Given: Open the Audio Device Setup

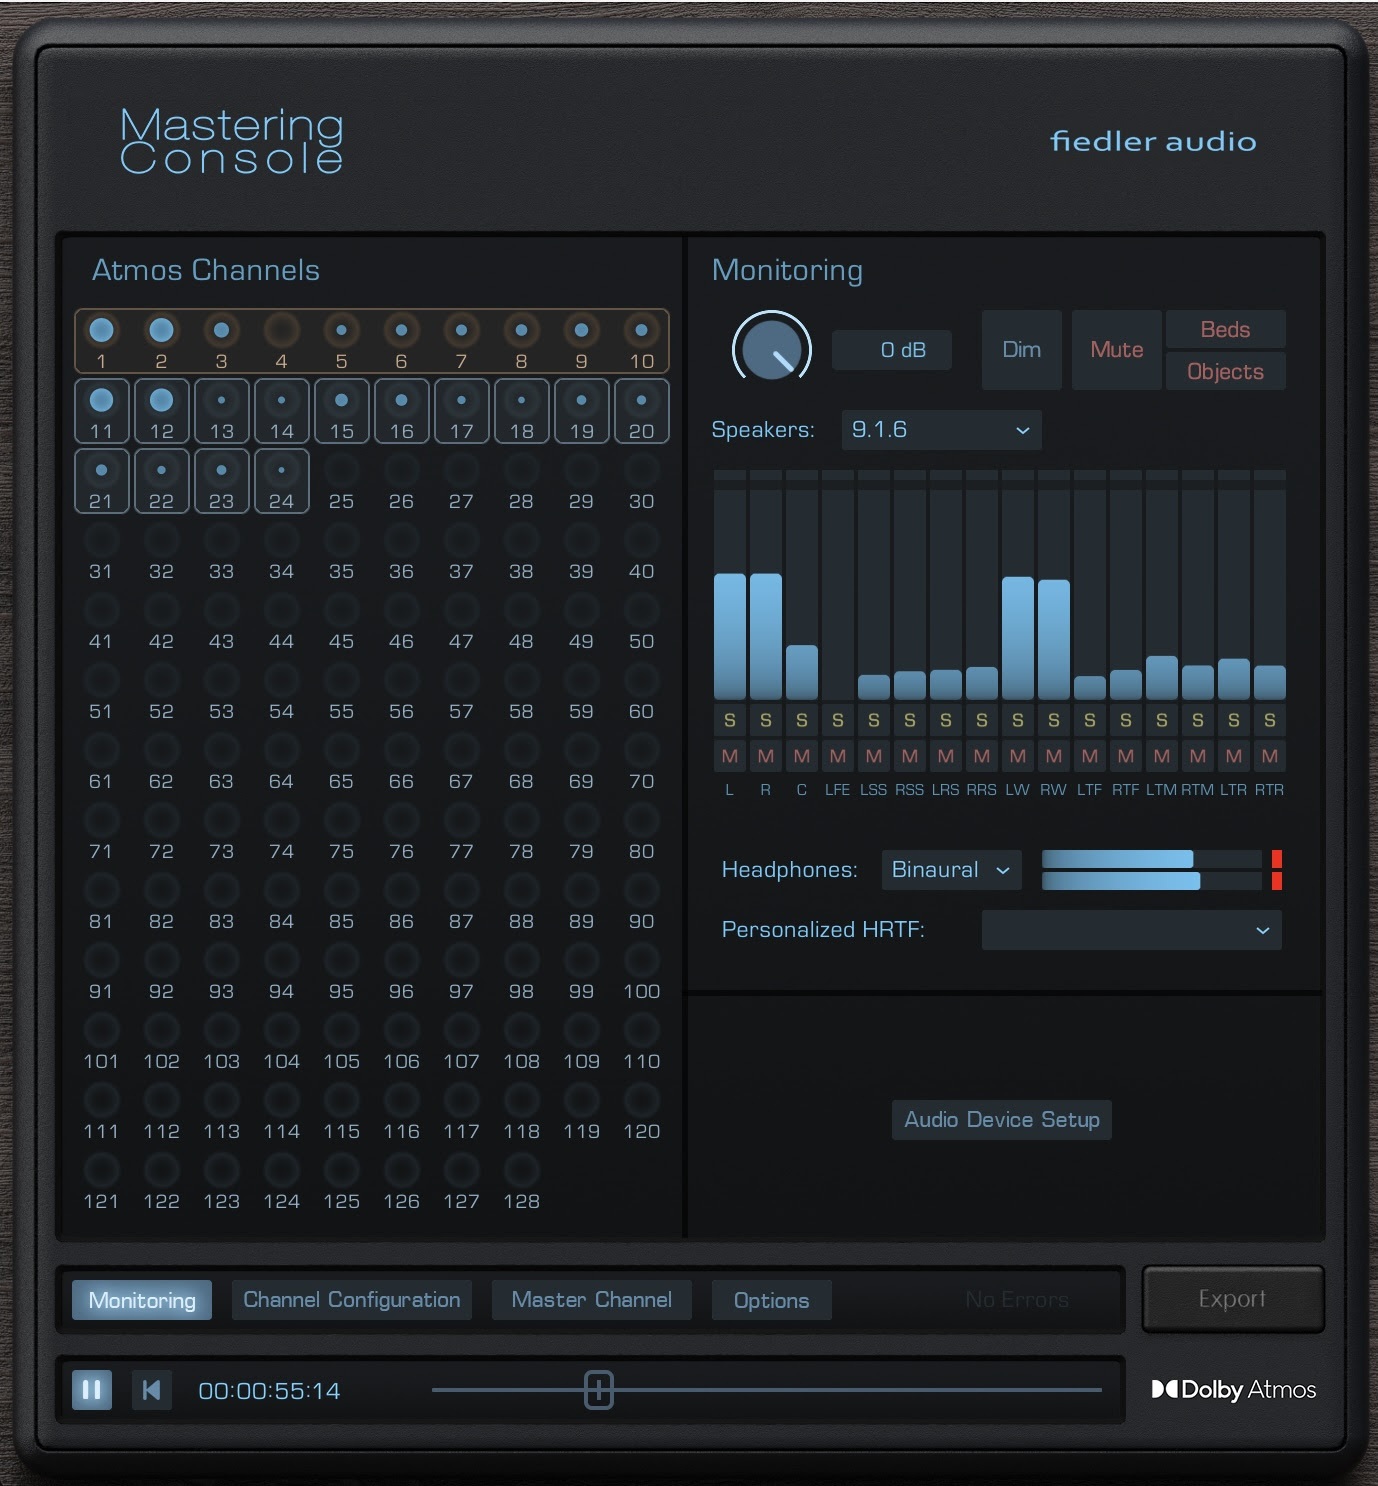Looking at the screenshot, I should (1001, 1120).
